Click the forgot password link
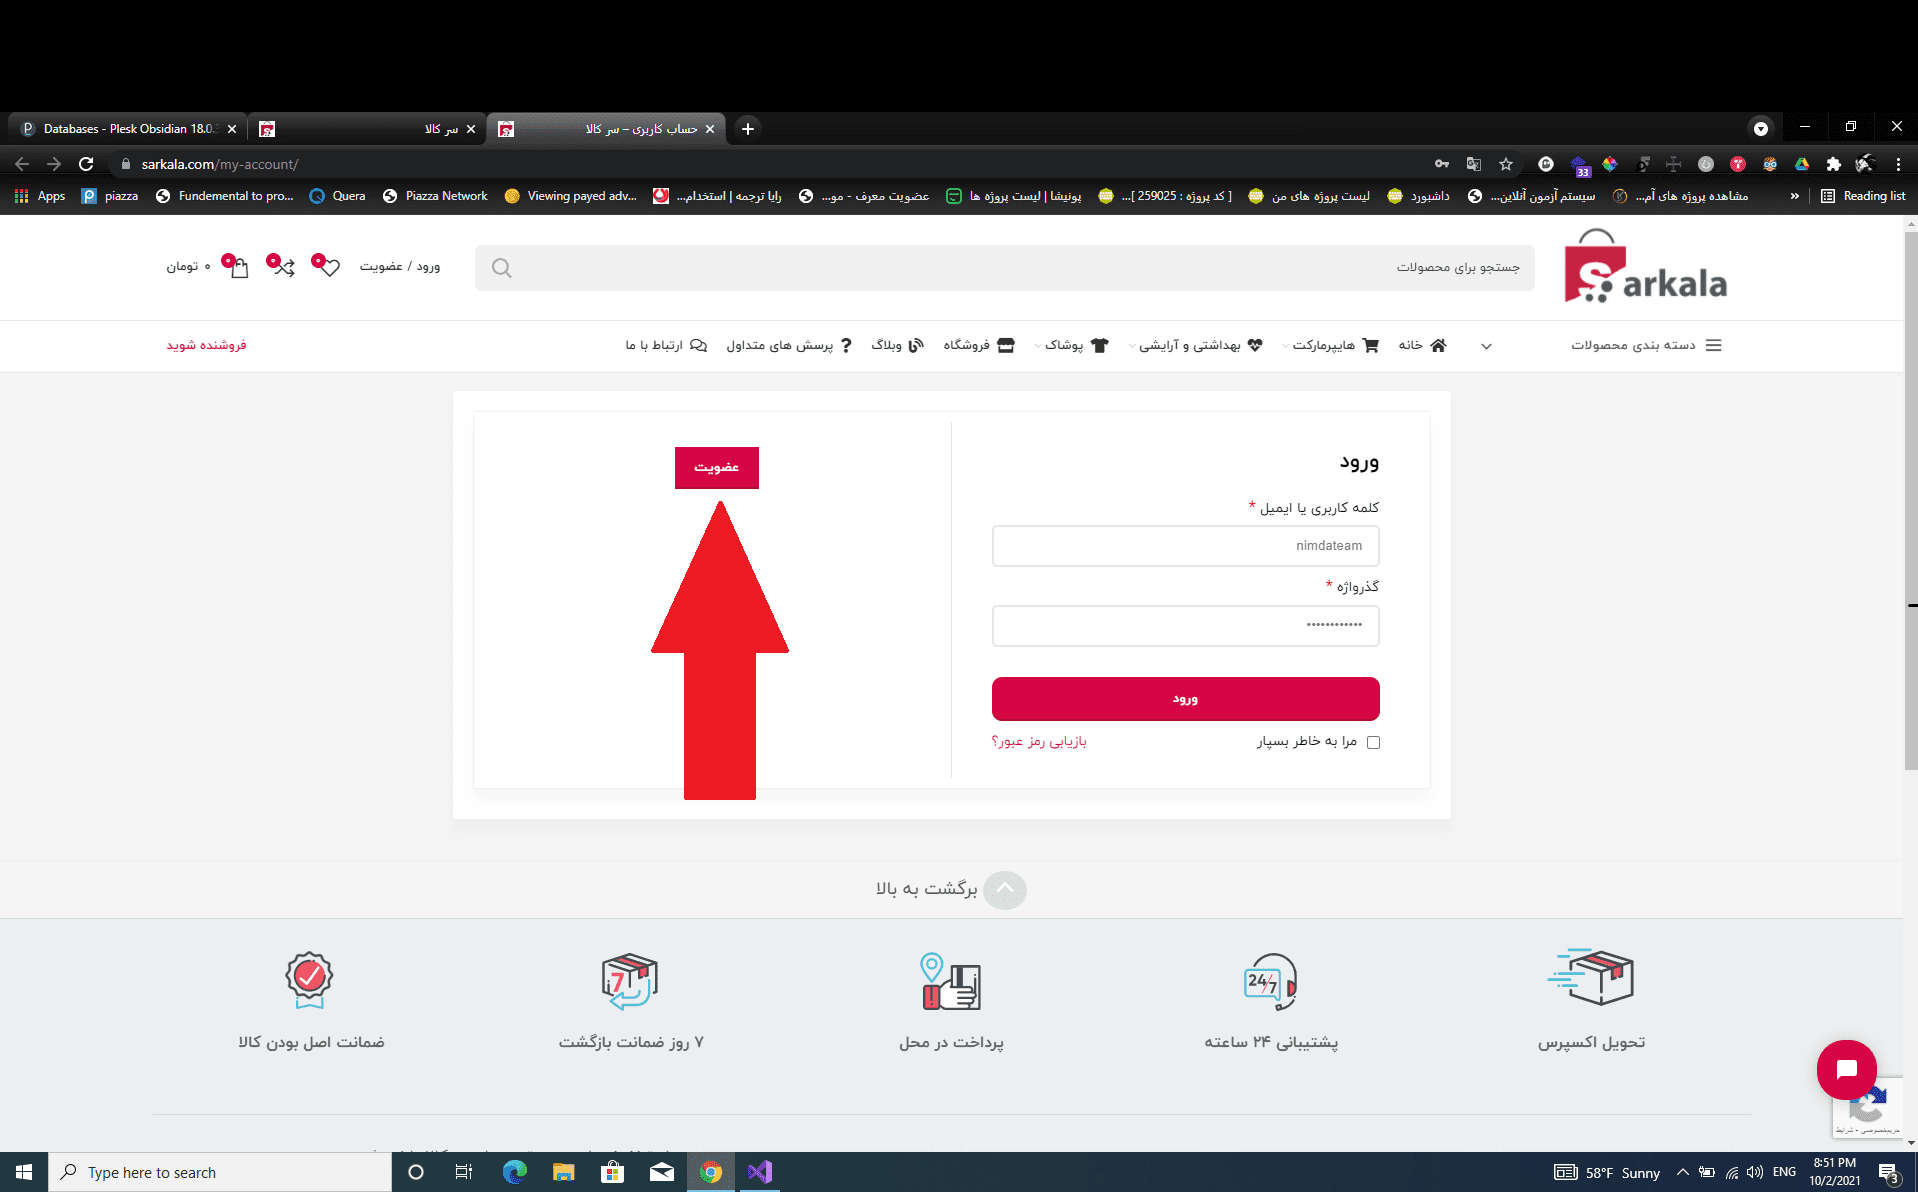This screenshot has width=1918, height=1192. (1039, 742)
